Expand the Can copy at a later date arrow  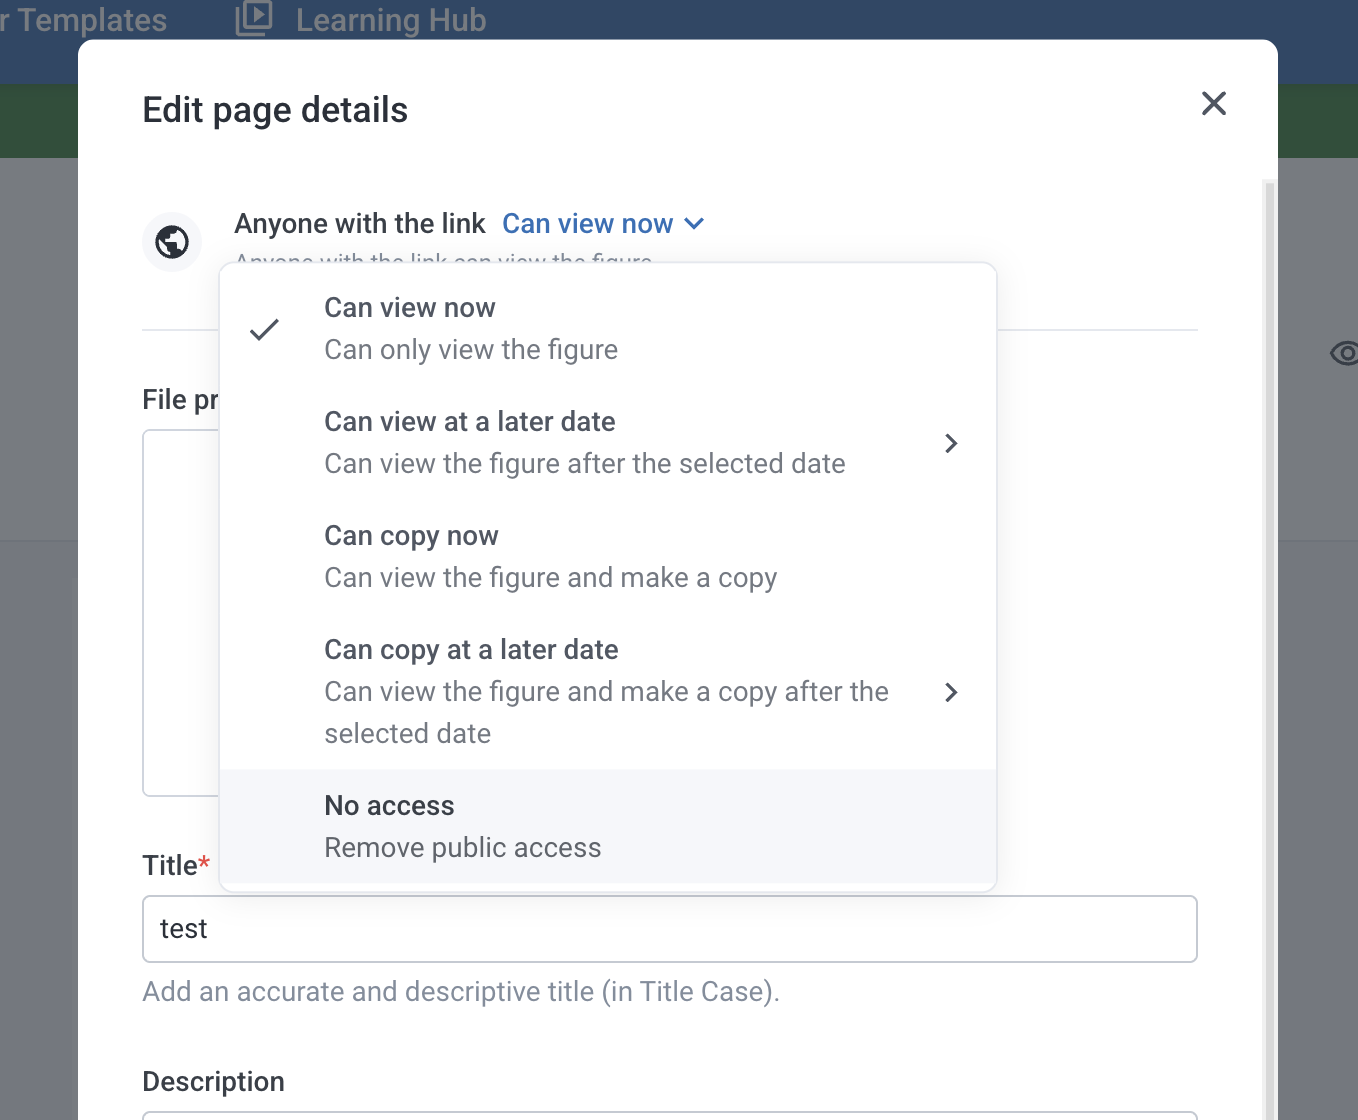(951, 692)
